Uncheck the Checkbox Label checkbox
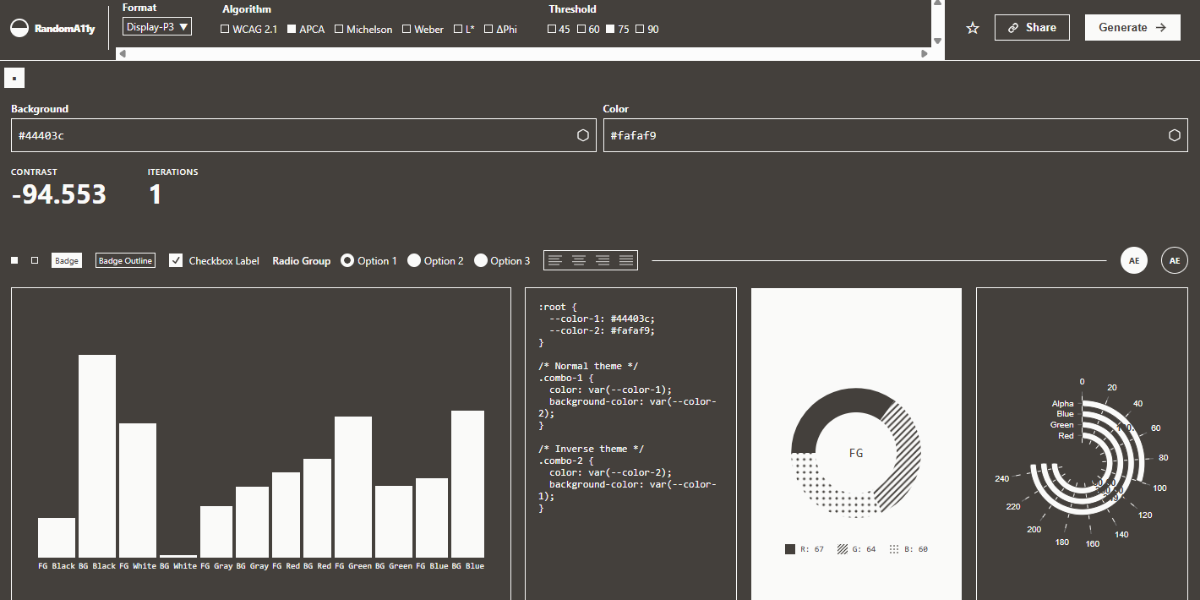The image size is (1200, 600). 176,260
